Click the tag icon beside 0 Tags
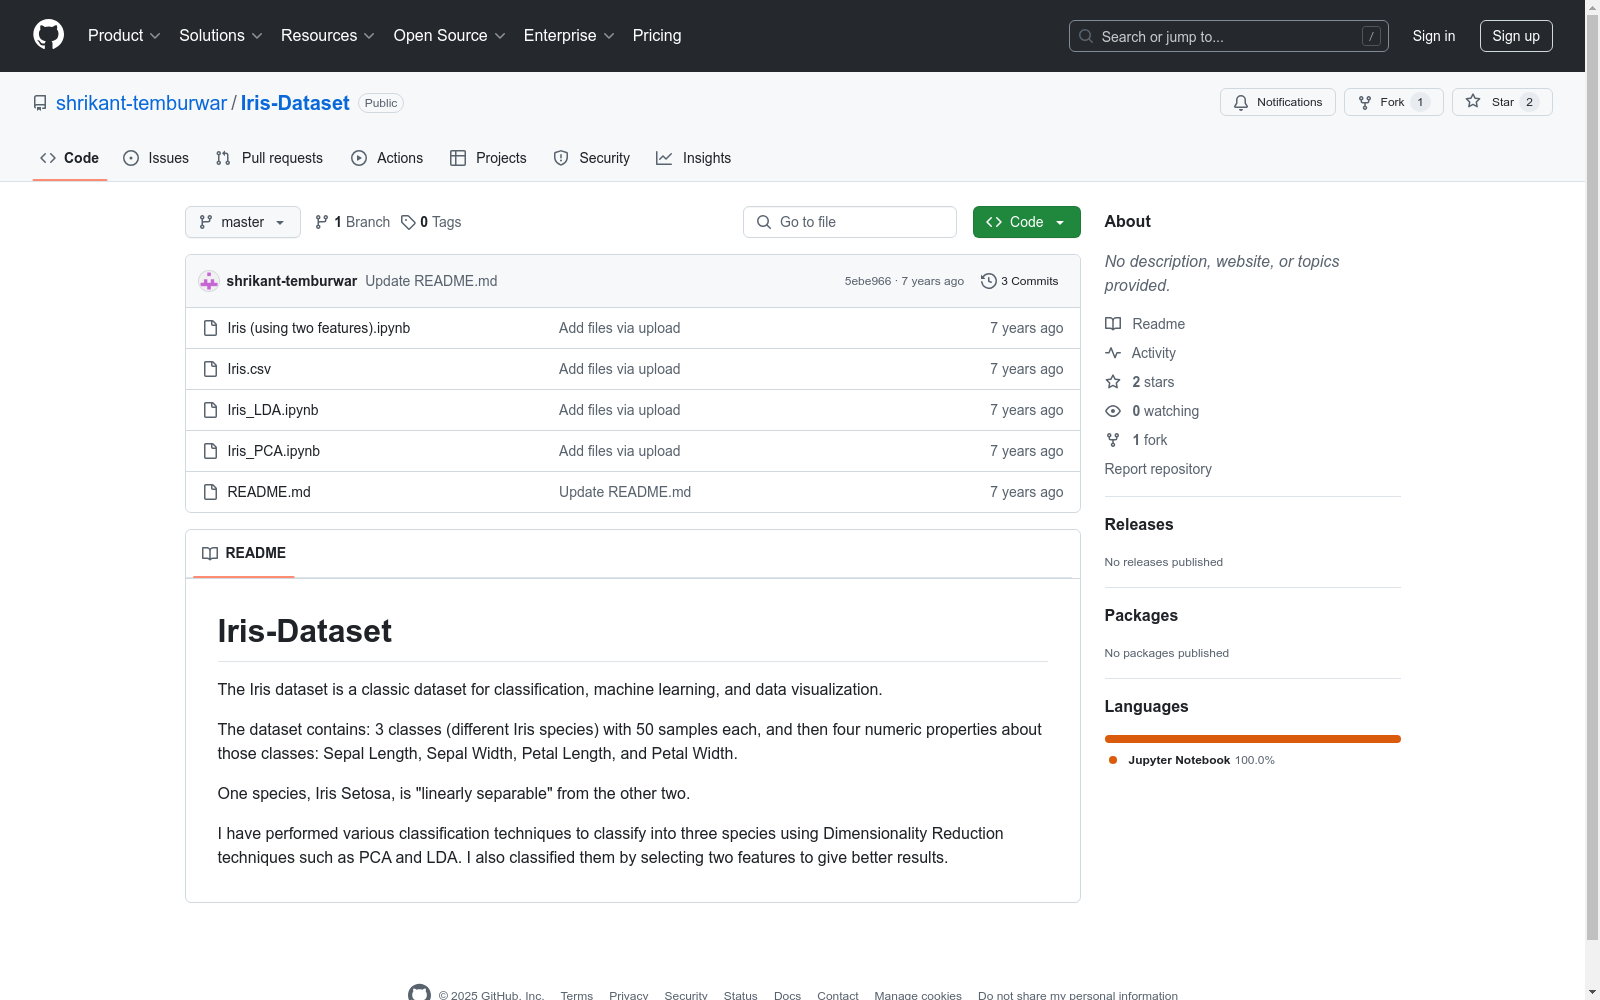The image size is (1600, 1000). pos(408,222)
